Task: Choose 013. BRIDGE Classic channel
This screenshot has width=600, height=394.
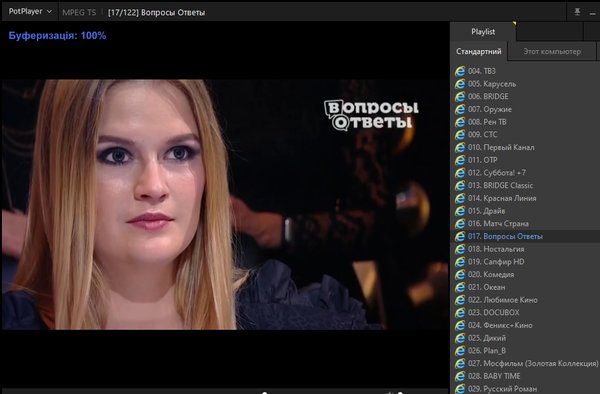Action: pyautogui.click(x=500, y=186)
